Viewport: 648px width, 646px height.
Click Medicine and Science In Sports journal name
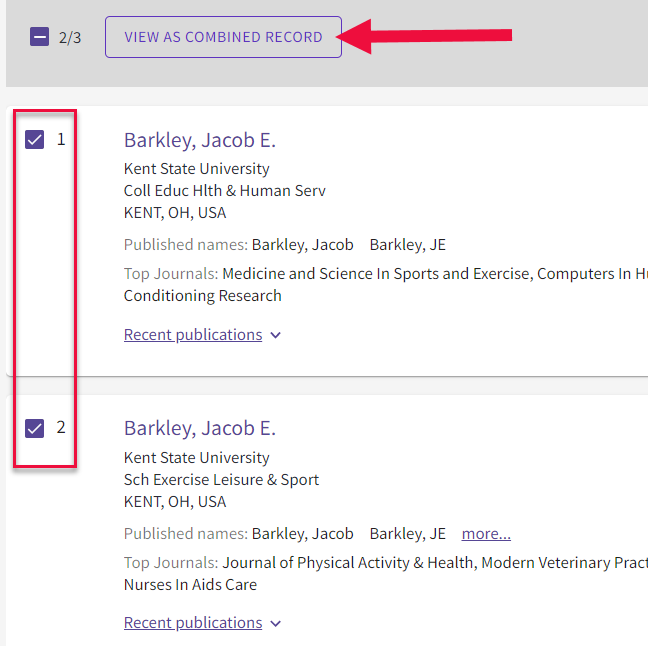pyautogui.click(x=376, y=274)
